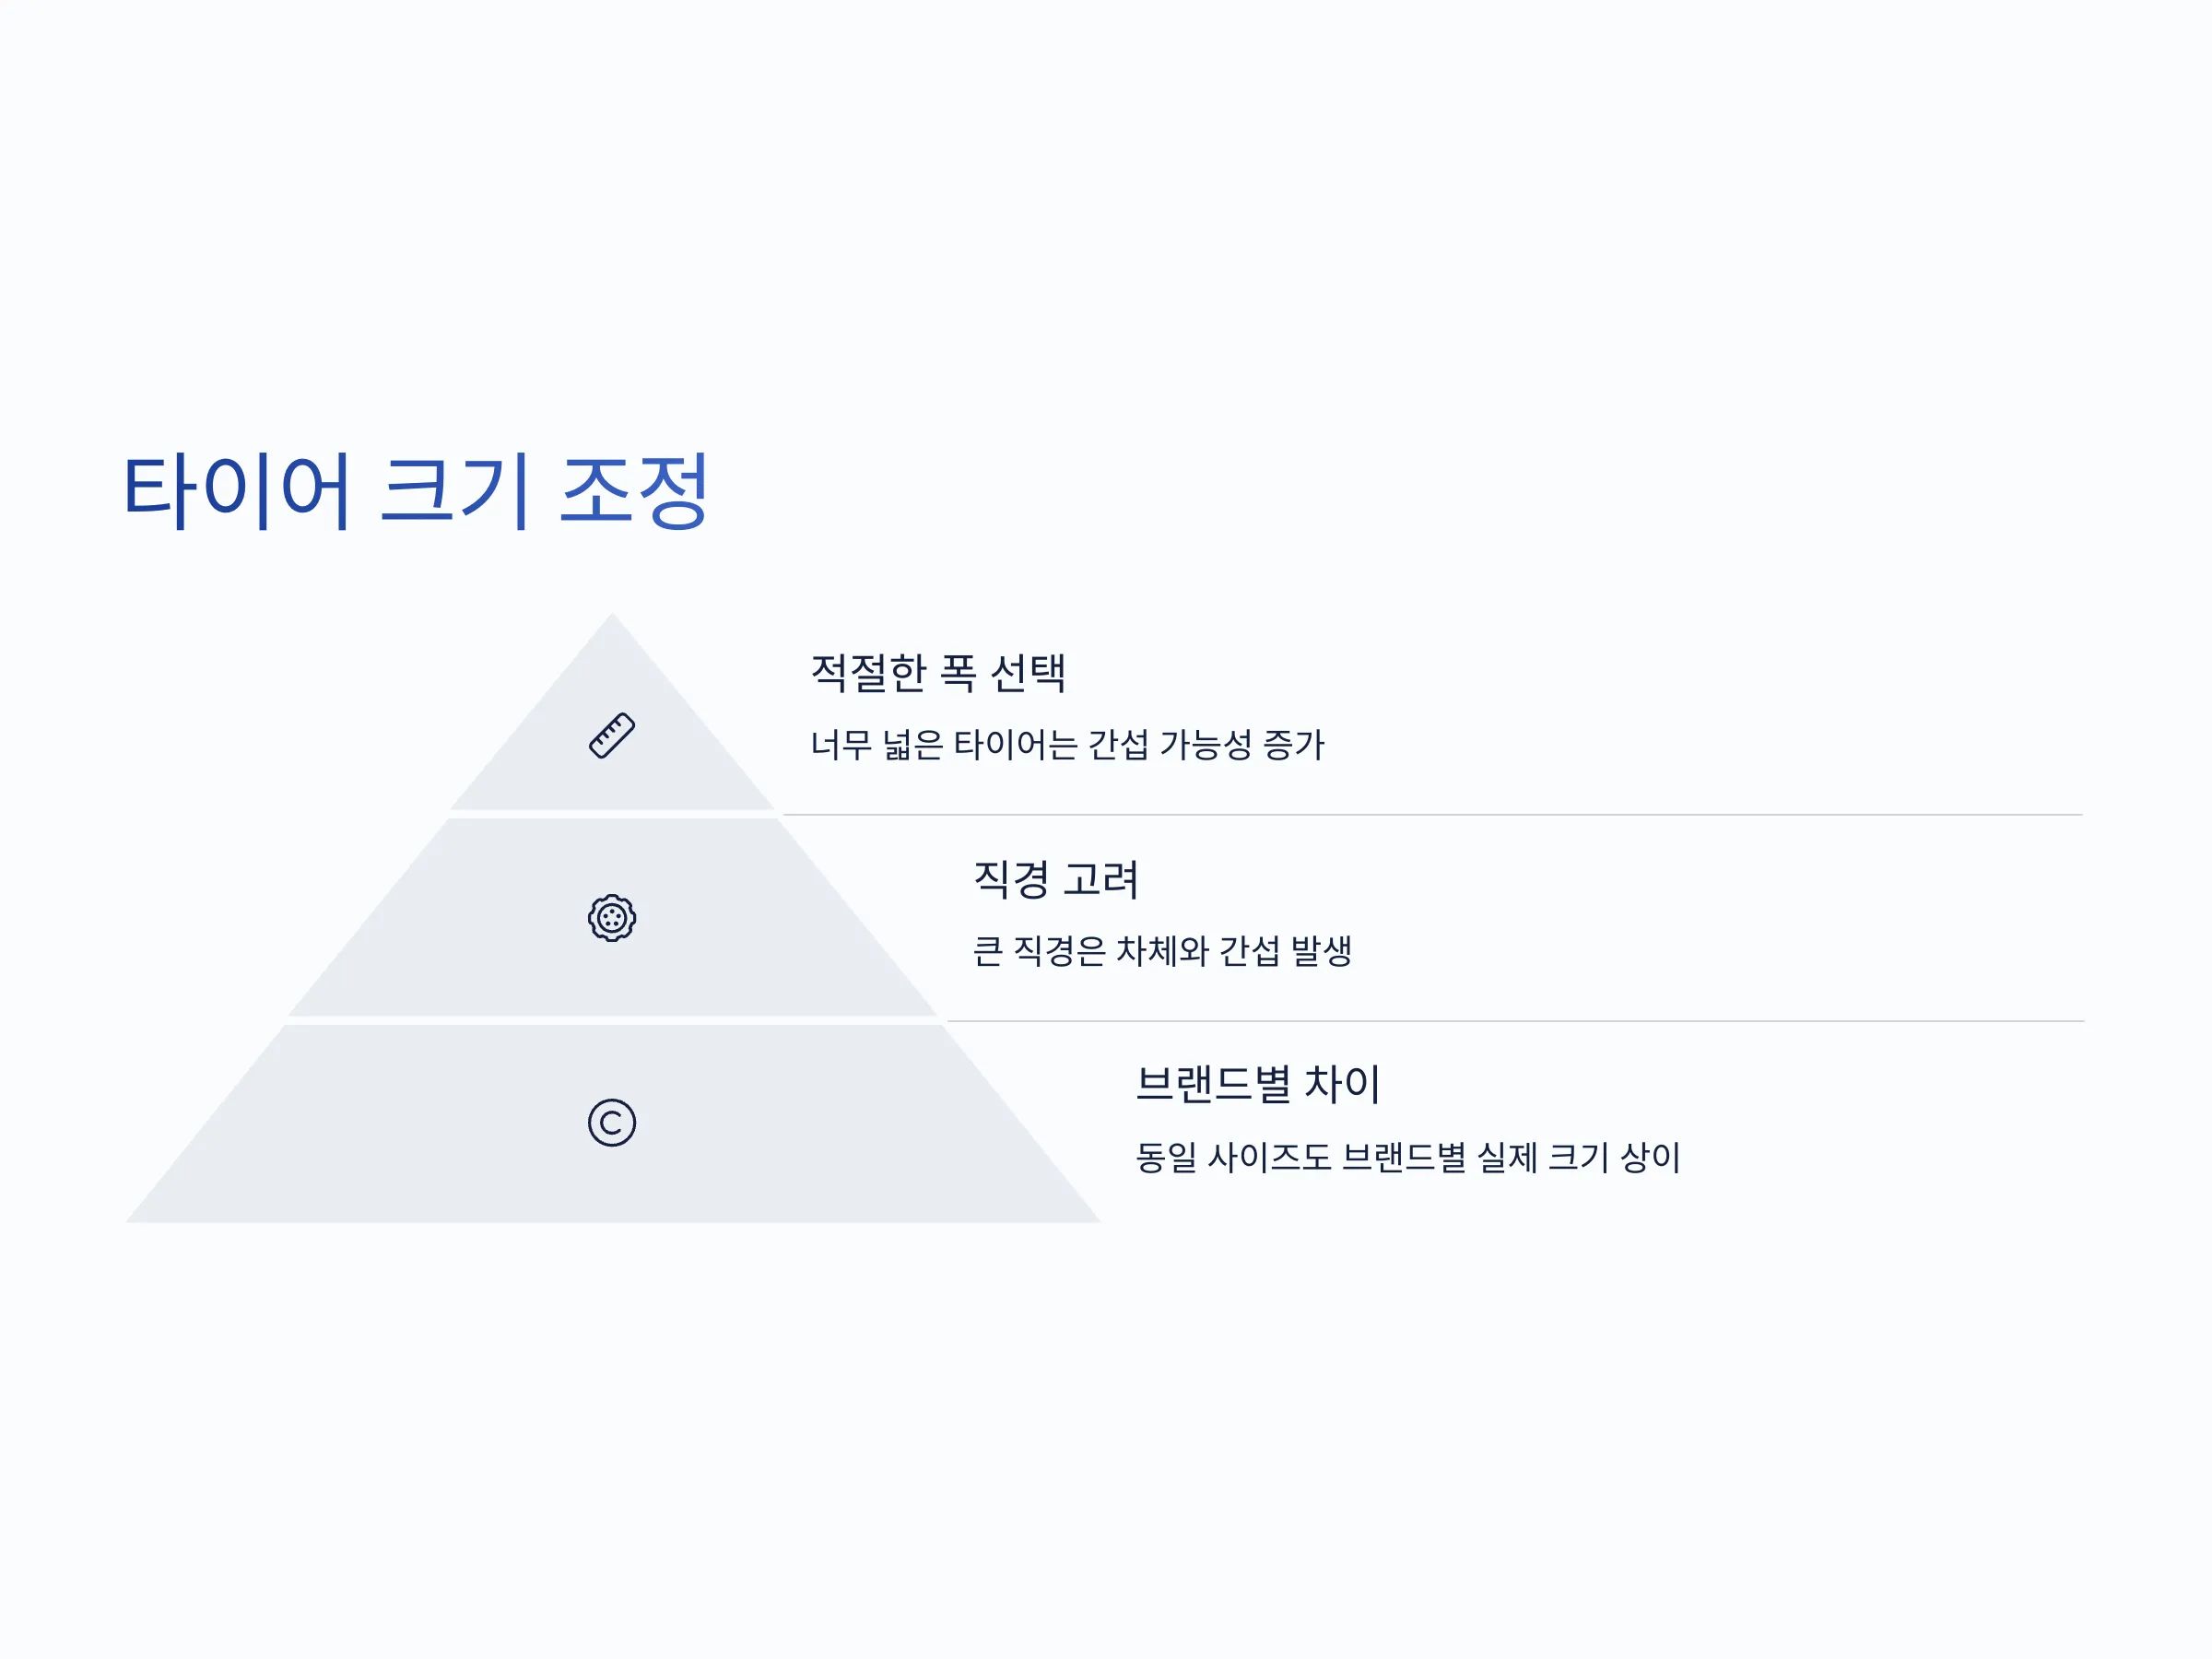
Task: Select the divider line below 적절한 폭 선택 section
Action: coord(1433,815)
